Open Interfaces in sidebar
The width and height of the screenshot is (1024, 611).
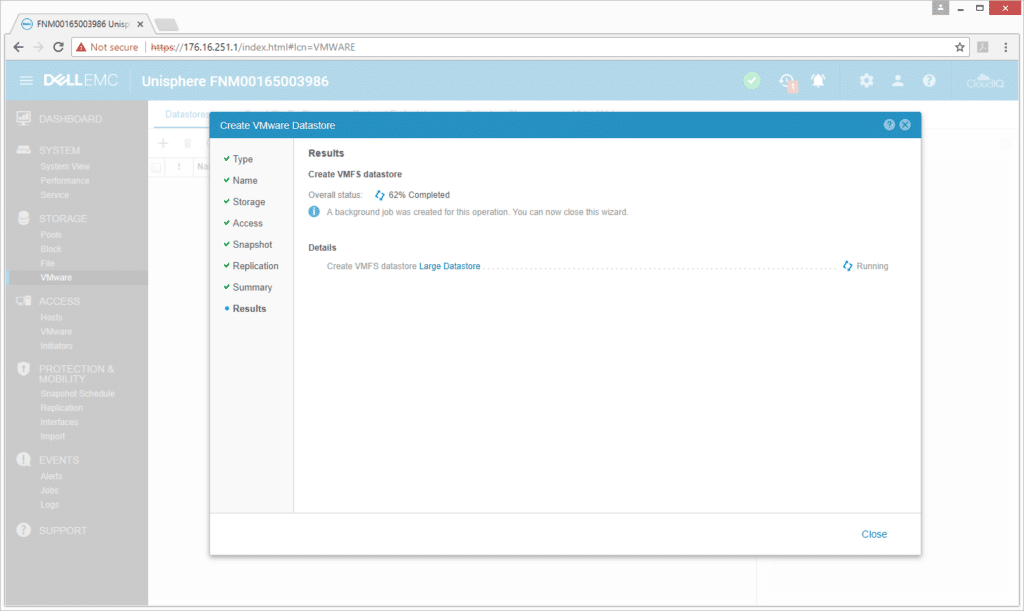[x=59, y=423]
